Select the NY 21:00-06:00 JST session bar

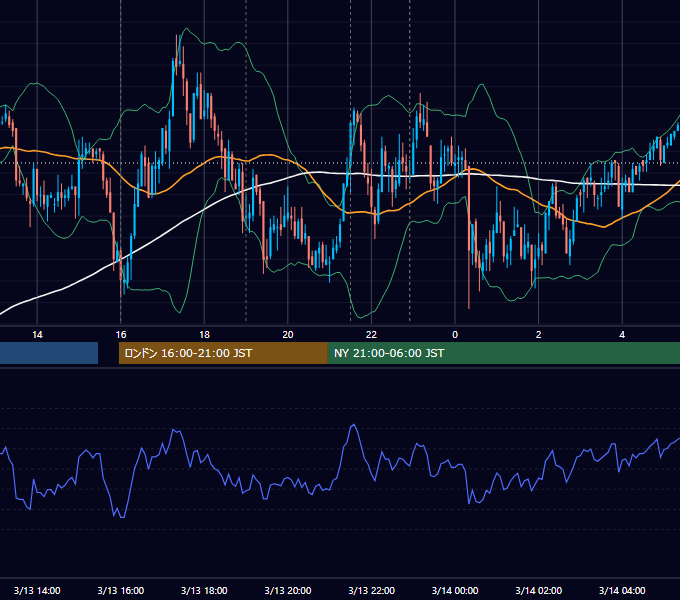click(x=504, y=353)
